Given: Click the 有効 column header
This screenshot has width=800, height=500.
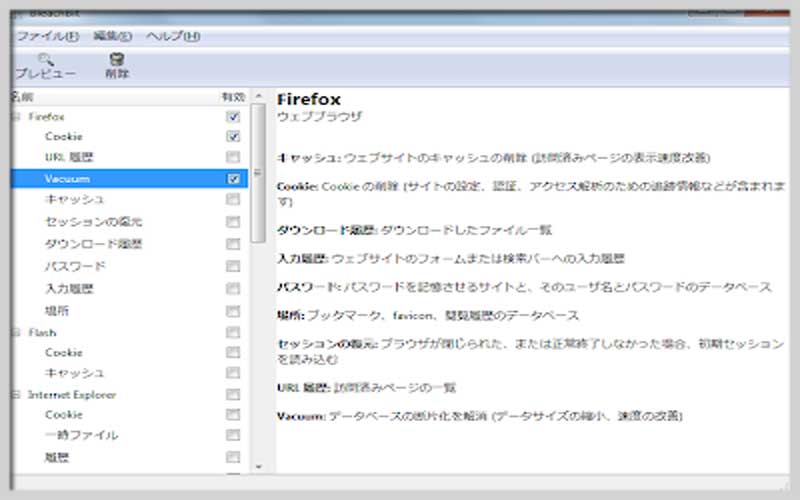Looking at the screenshot, I should tap(233, 97).
